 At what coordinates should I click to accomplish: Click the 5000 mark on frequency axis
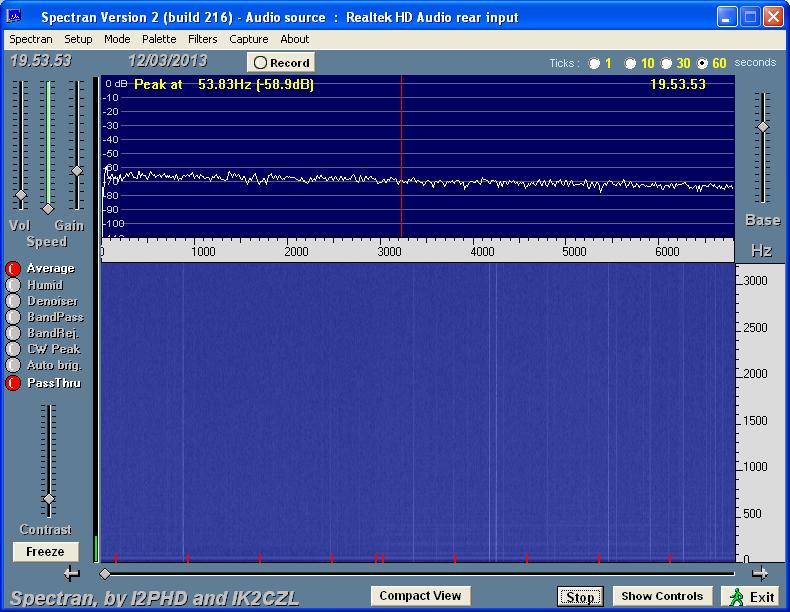pos(574,251)
